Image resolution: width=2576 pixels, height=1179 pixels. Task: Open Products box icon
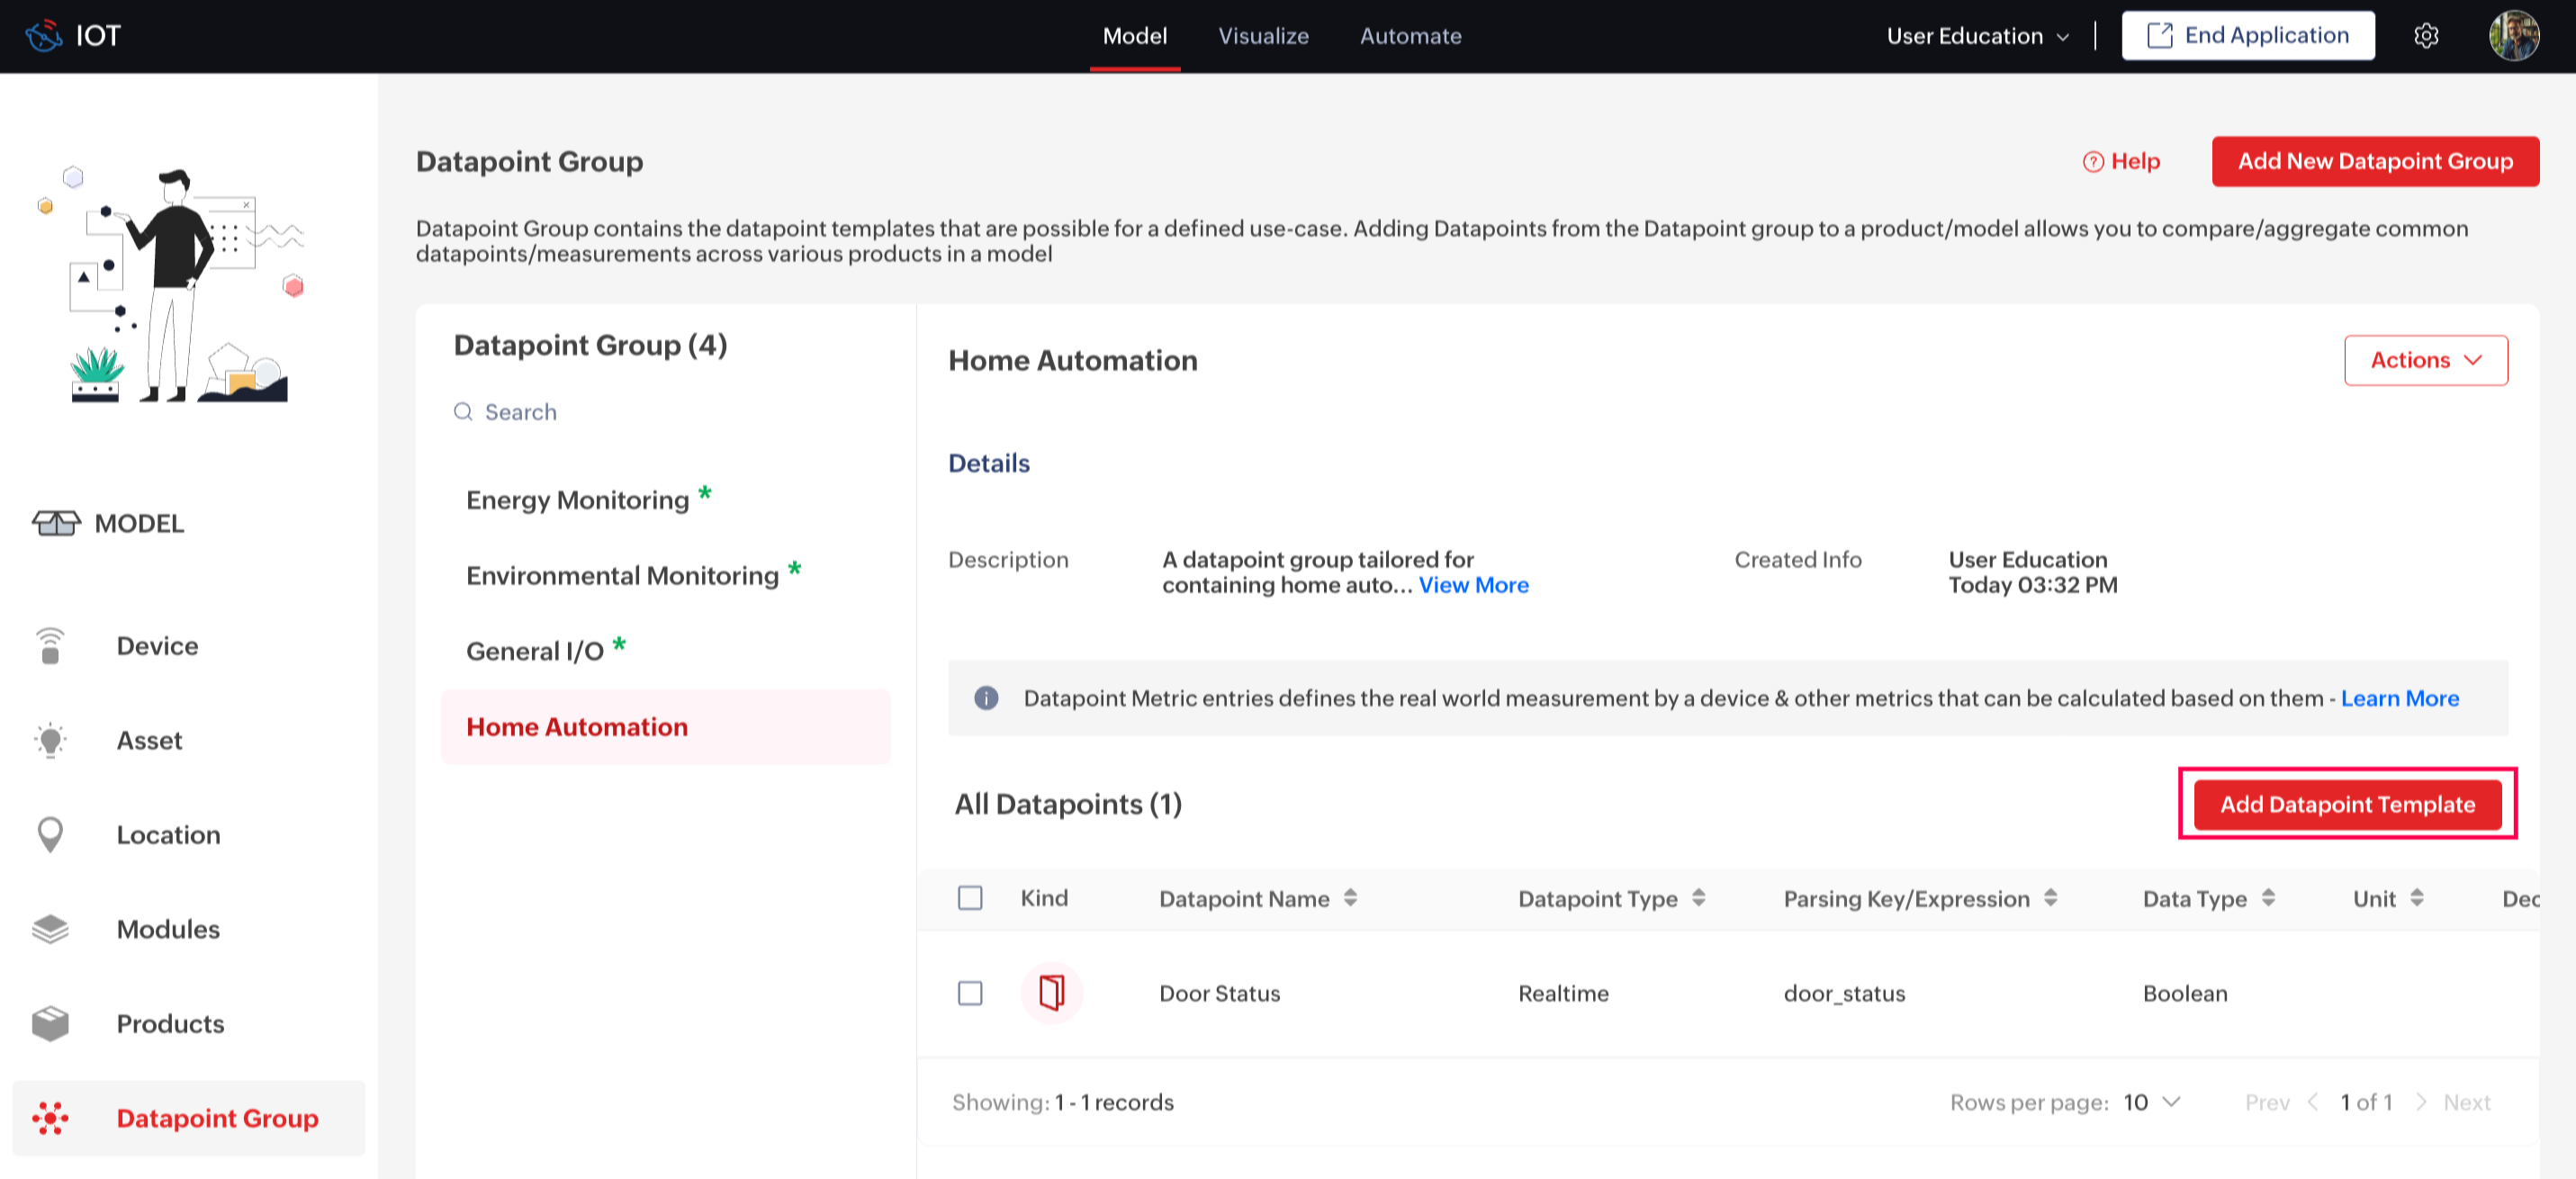click(50, 1023)
